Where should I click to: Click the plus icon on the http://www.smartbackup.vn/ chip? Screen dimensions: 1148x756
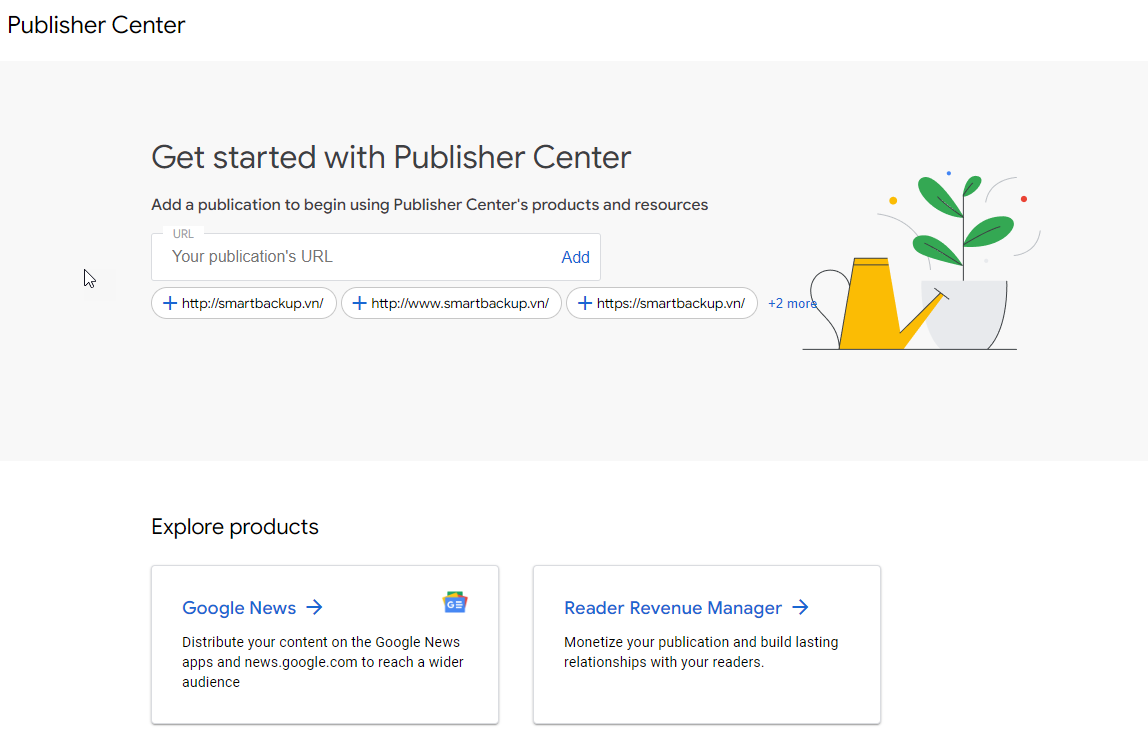(359, 303)
